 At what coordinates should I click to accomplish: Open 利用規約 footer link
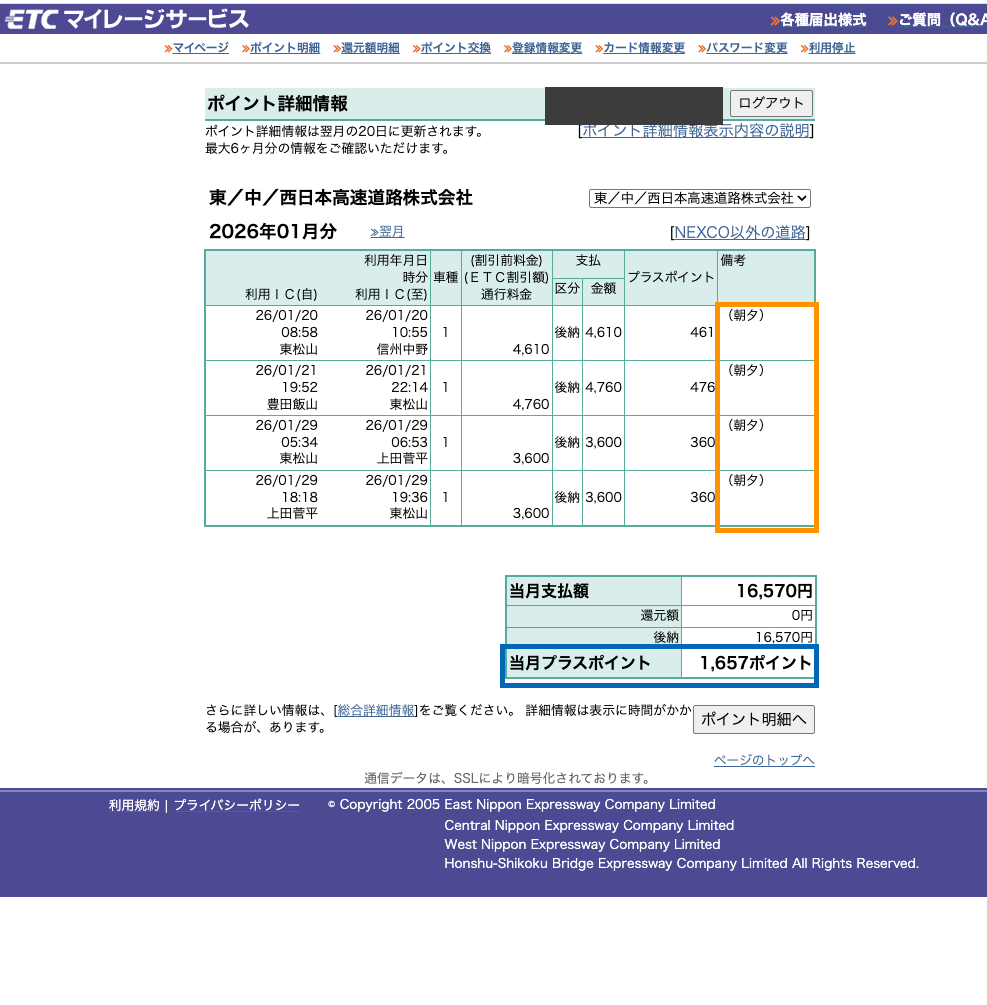pos(134,805)
